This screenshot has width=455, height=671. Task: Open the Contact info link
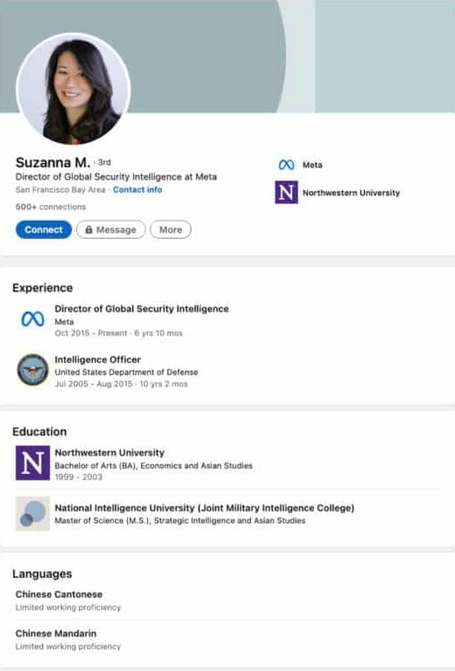(x=137, y=190)
